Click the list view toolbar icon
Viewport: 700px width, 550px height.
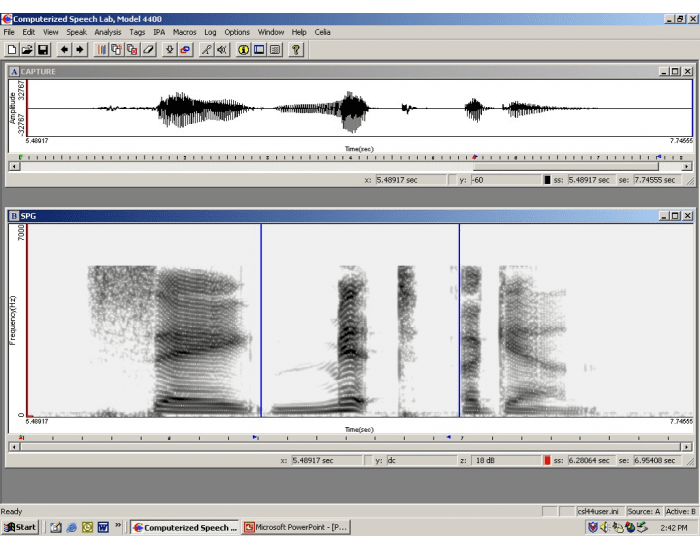click(x=275, y=50)
